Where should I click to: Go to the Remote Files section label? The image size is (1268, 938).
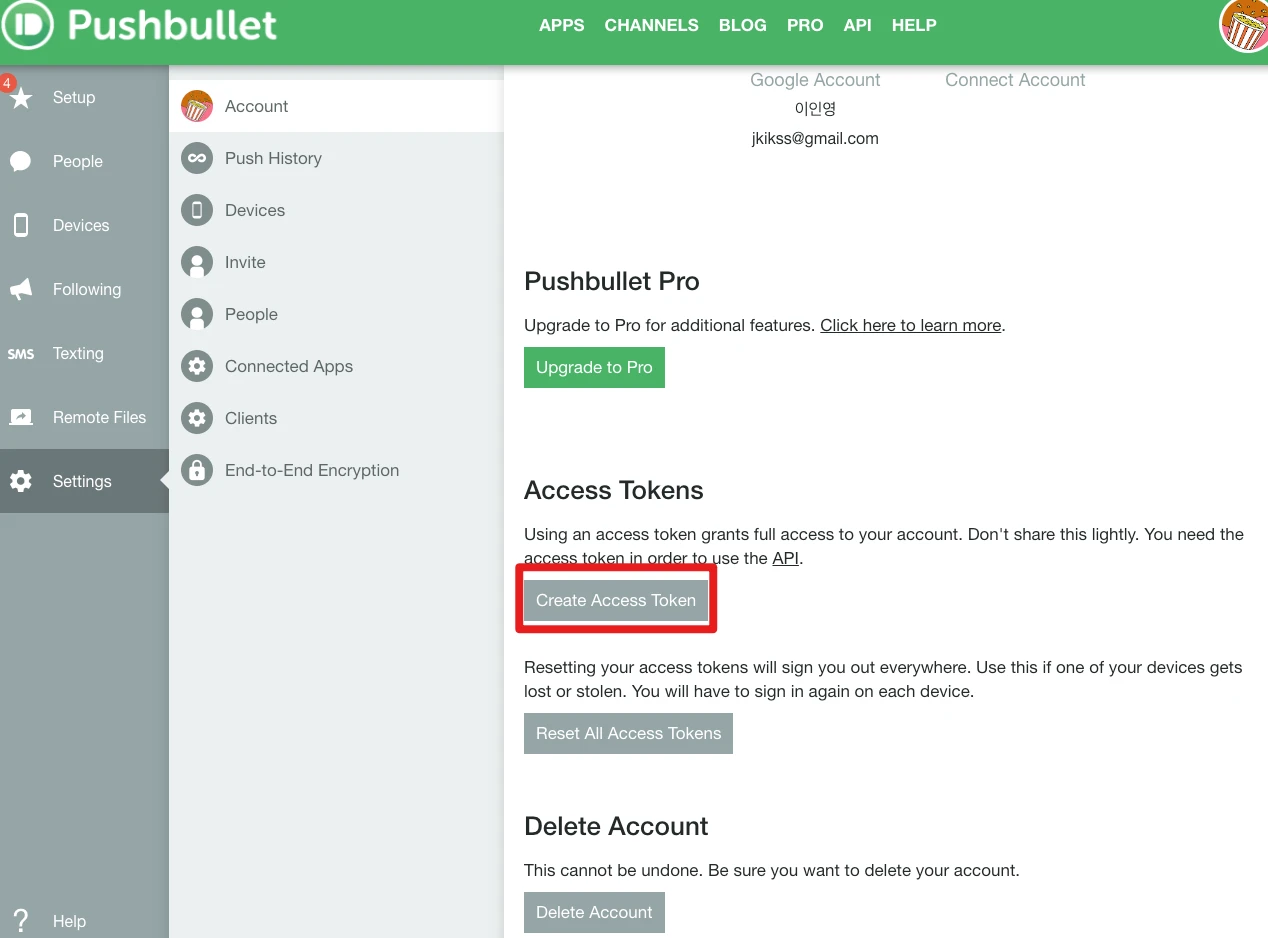click(x=99, y=417)
